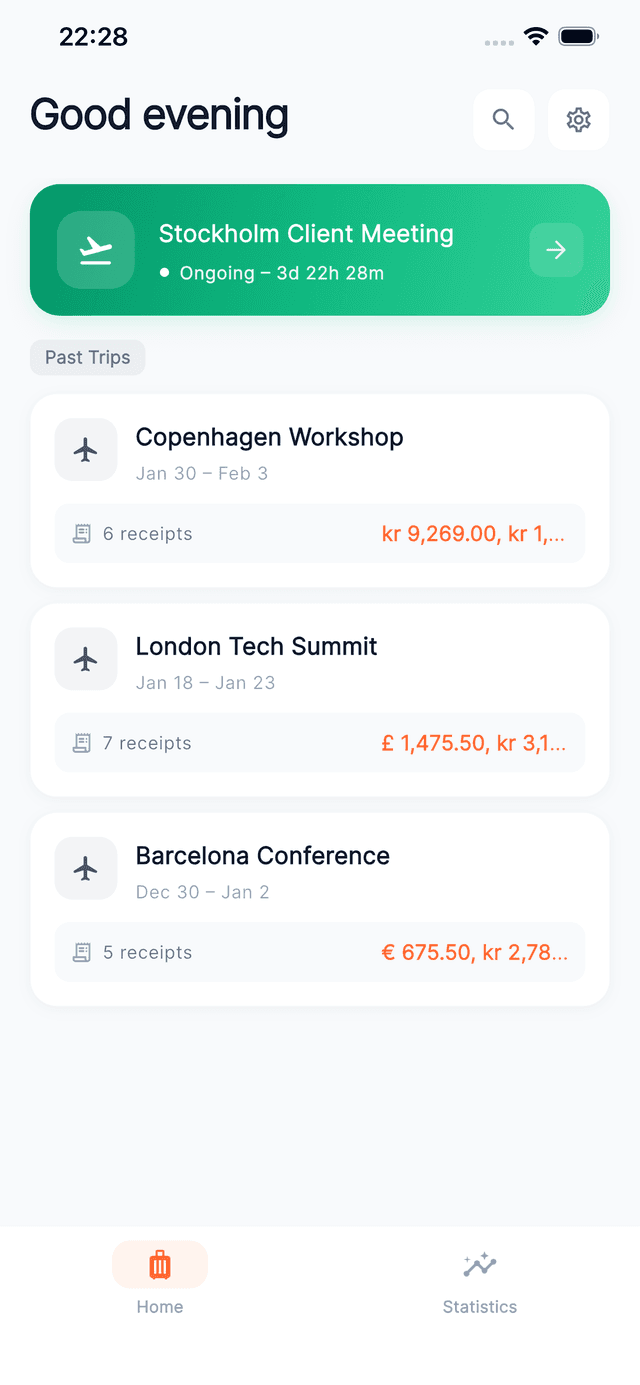Viewport: 640px width, 1385px height.
Task: Open the Stockholm Client Meeting trip
Action: tap(306, 235)
